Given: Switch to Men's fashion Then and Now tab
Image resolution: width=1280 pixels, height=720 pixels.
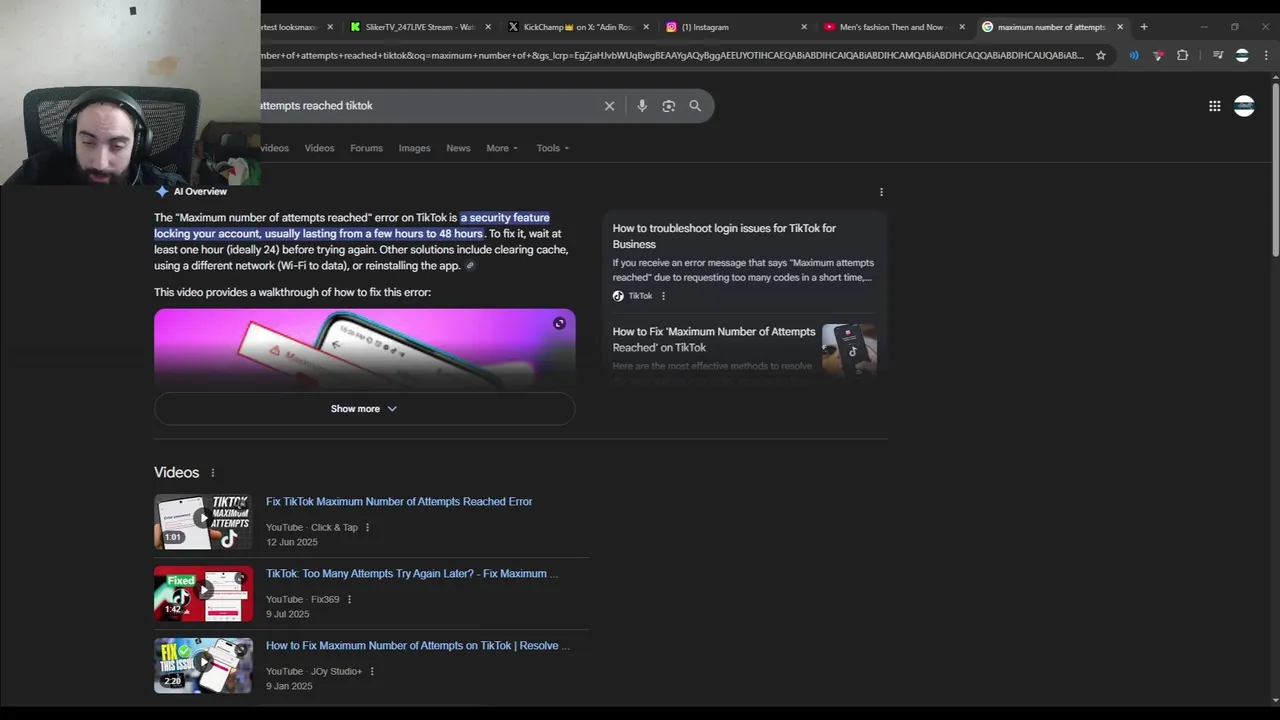Looking at the screenshot, I should click(x=894, y=27).
